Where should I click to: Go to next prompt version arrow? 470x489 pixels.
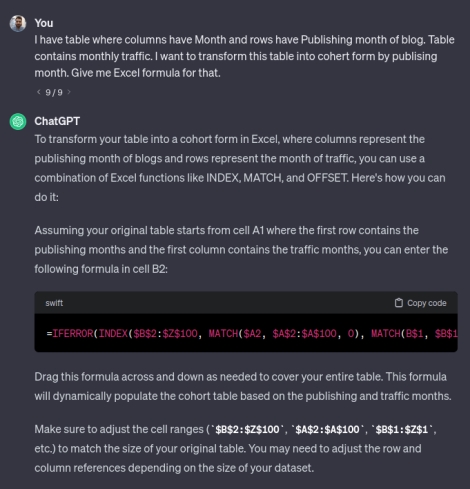pyautogui.click(x=69, y=92)
